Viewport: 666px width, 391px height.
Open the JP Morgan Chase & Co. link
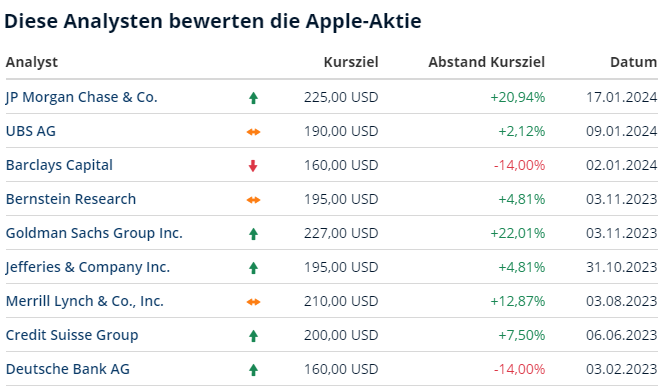(82, 97)
